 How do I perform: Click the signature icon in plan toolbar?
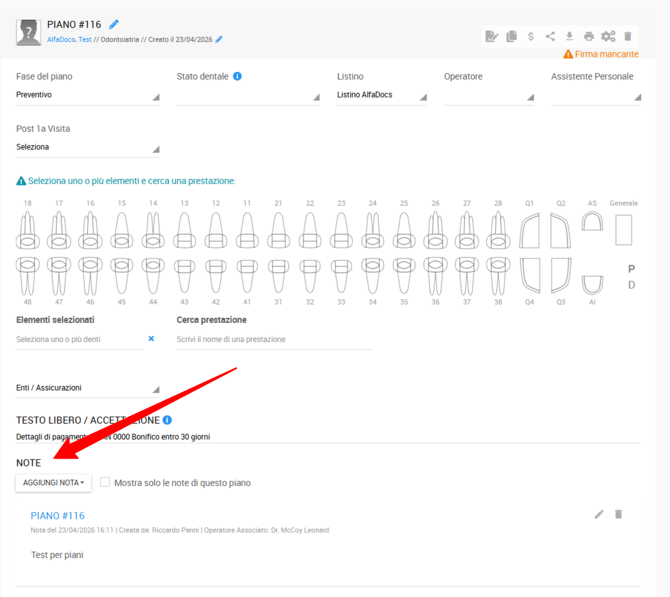(x=492, y=37)
